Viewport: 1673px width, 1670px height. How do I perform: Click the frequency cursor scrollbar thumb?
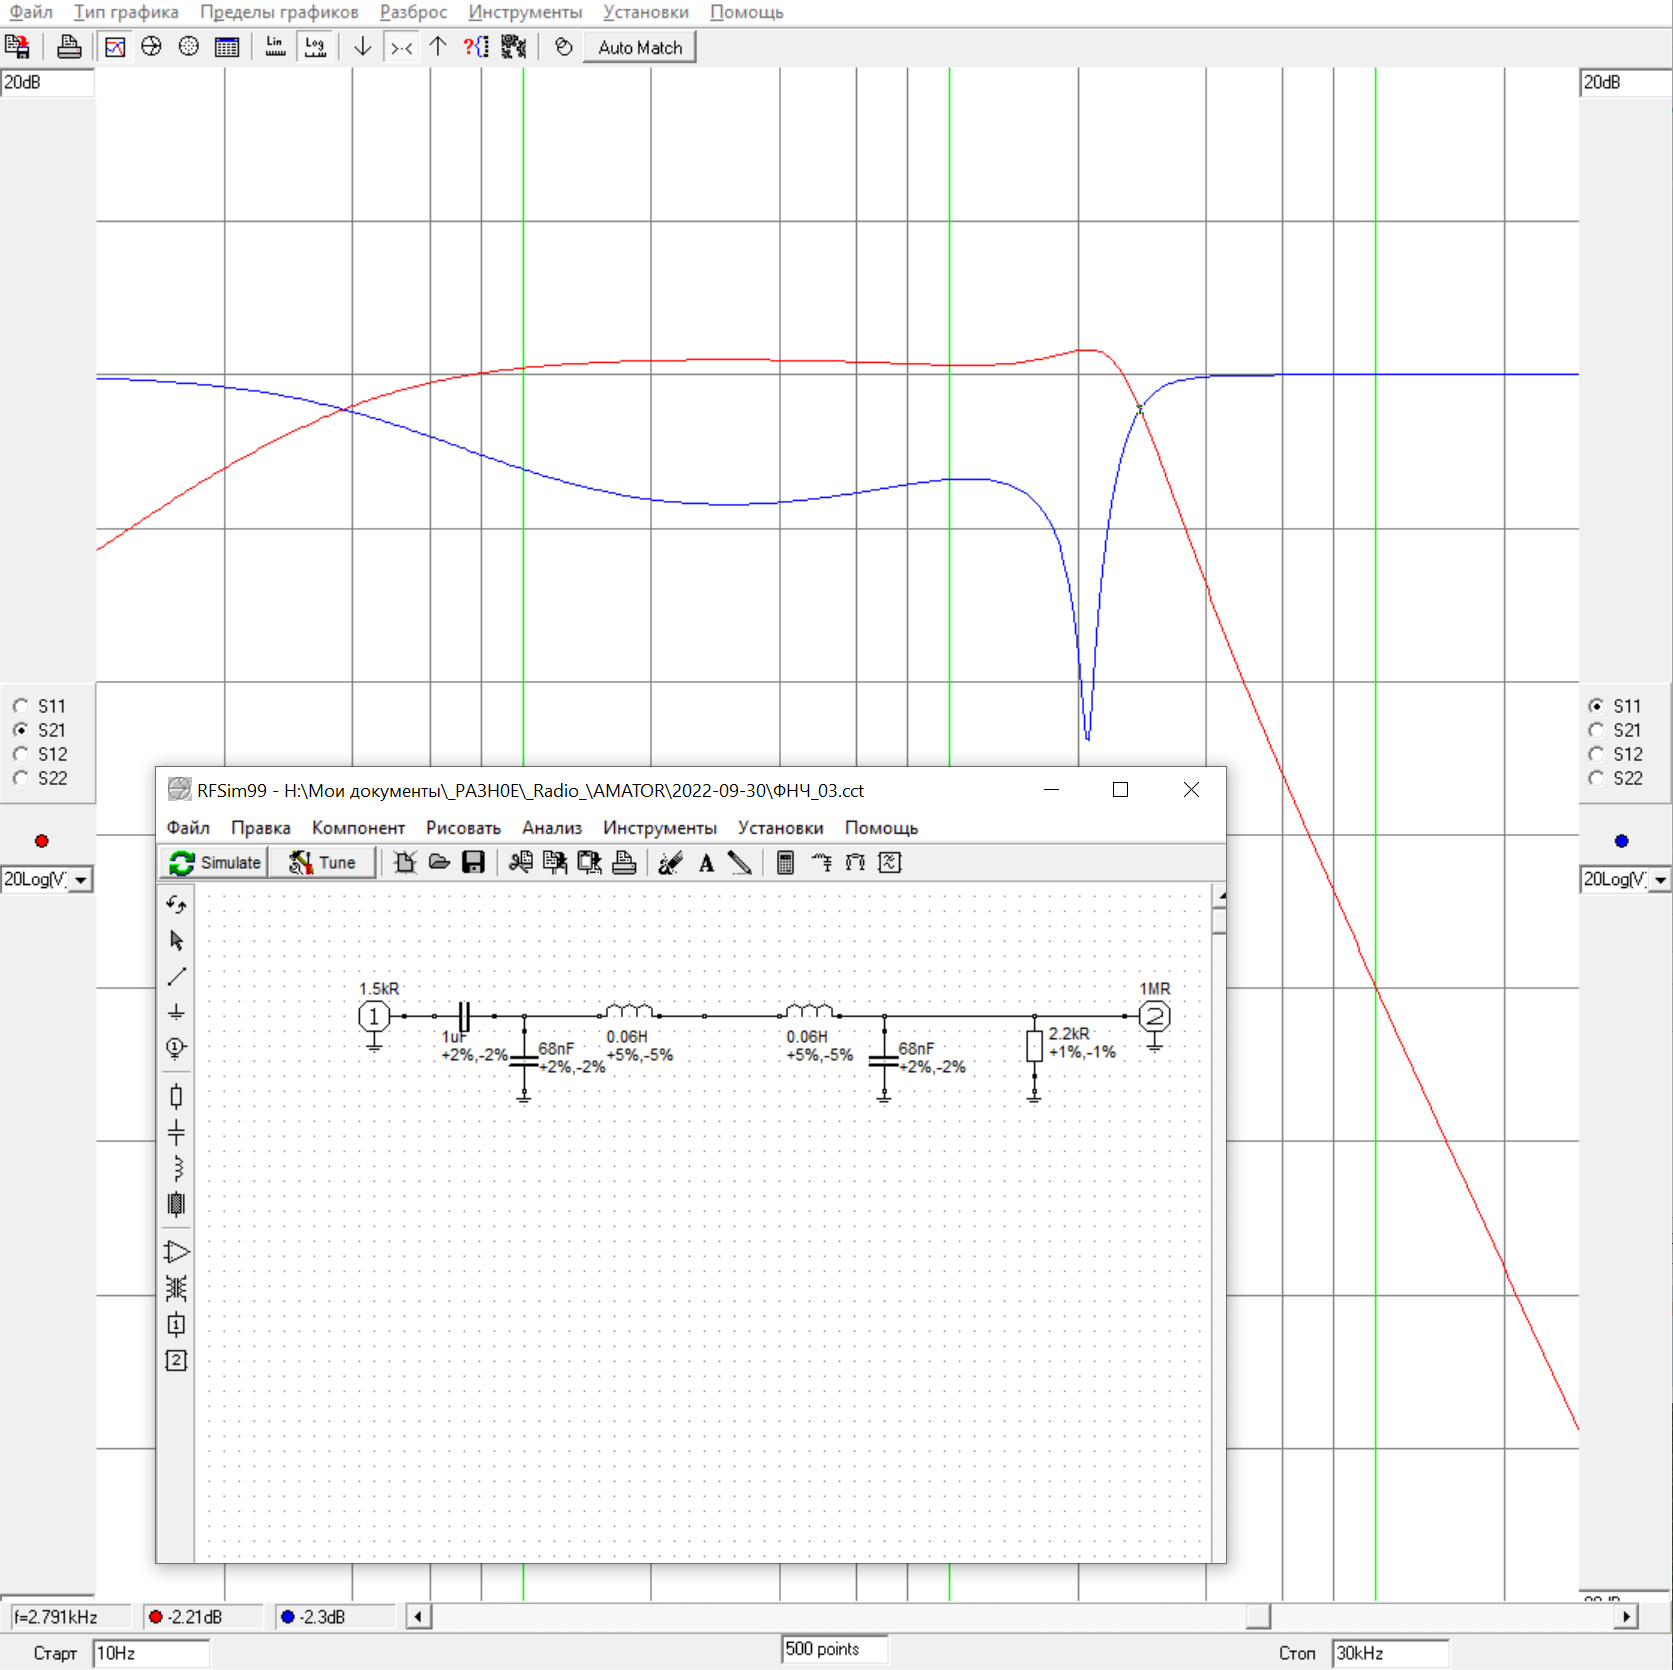[1258, 1616]
